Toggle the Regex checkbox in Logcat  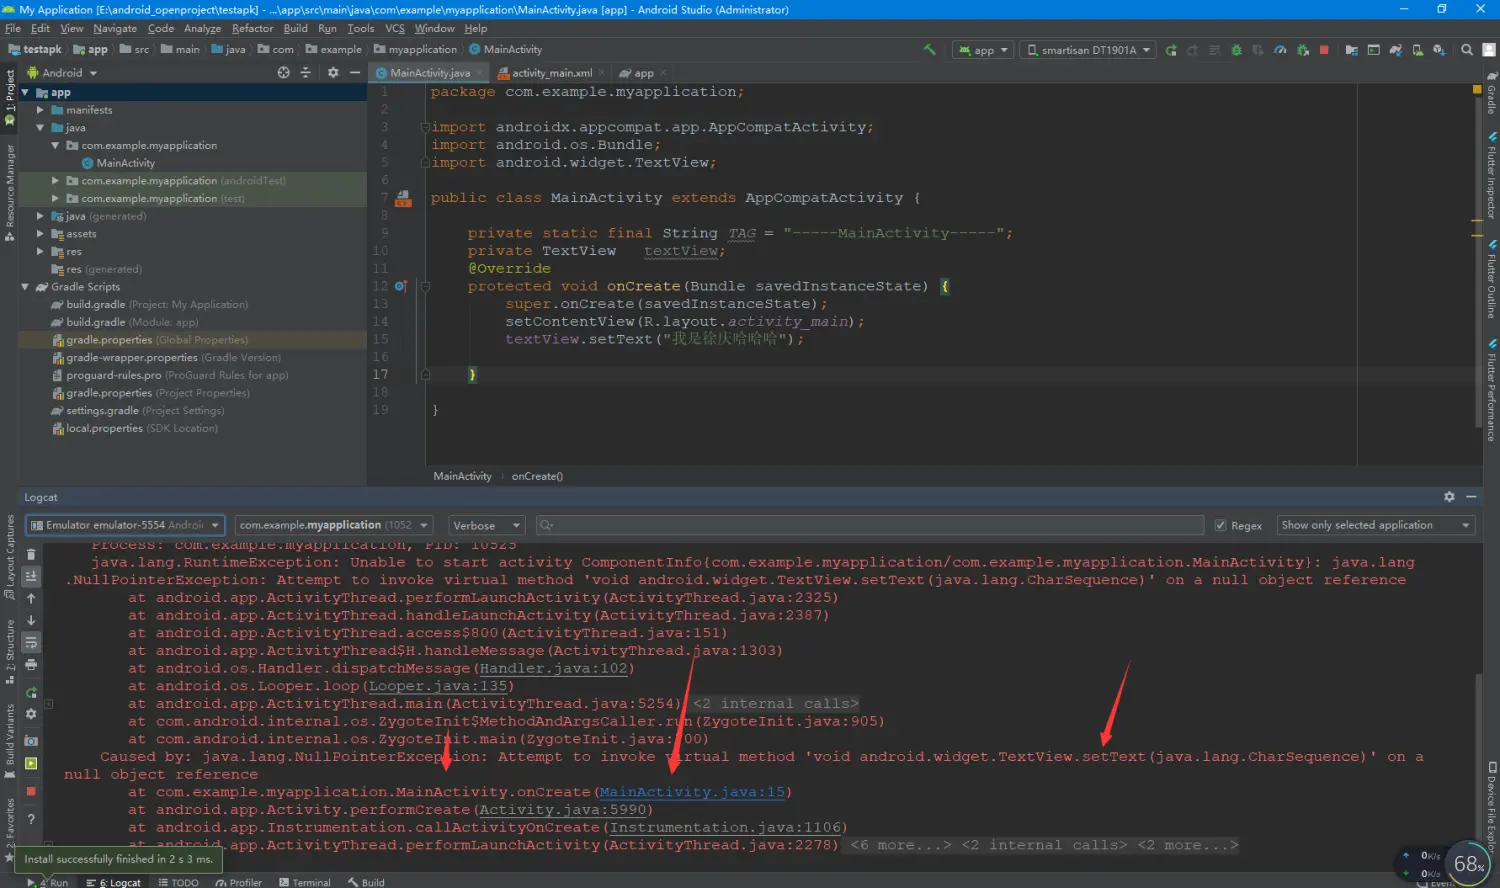pyautogui.click(x=1220, y=525)
